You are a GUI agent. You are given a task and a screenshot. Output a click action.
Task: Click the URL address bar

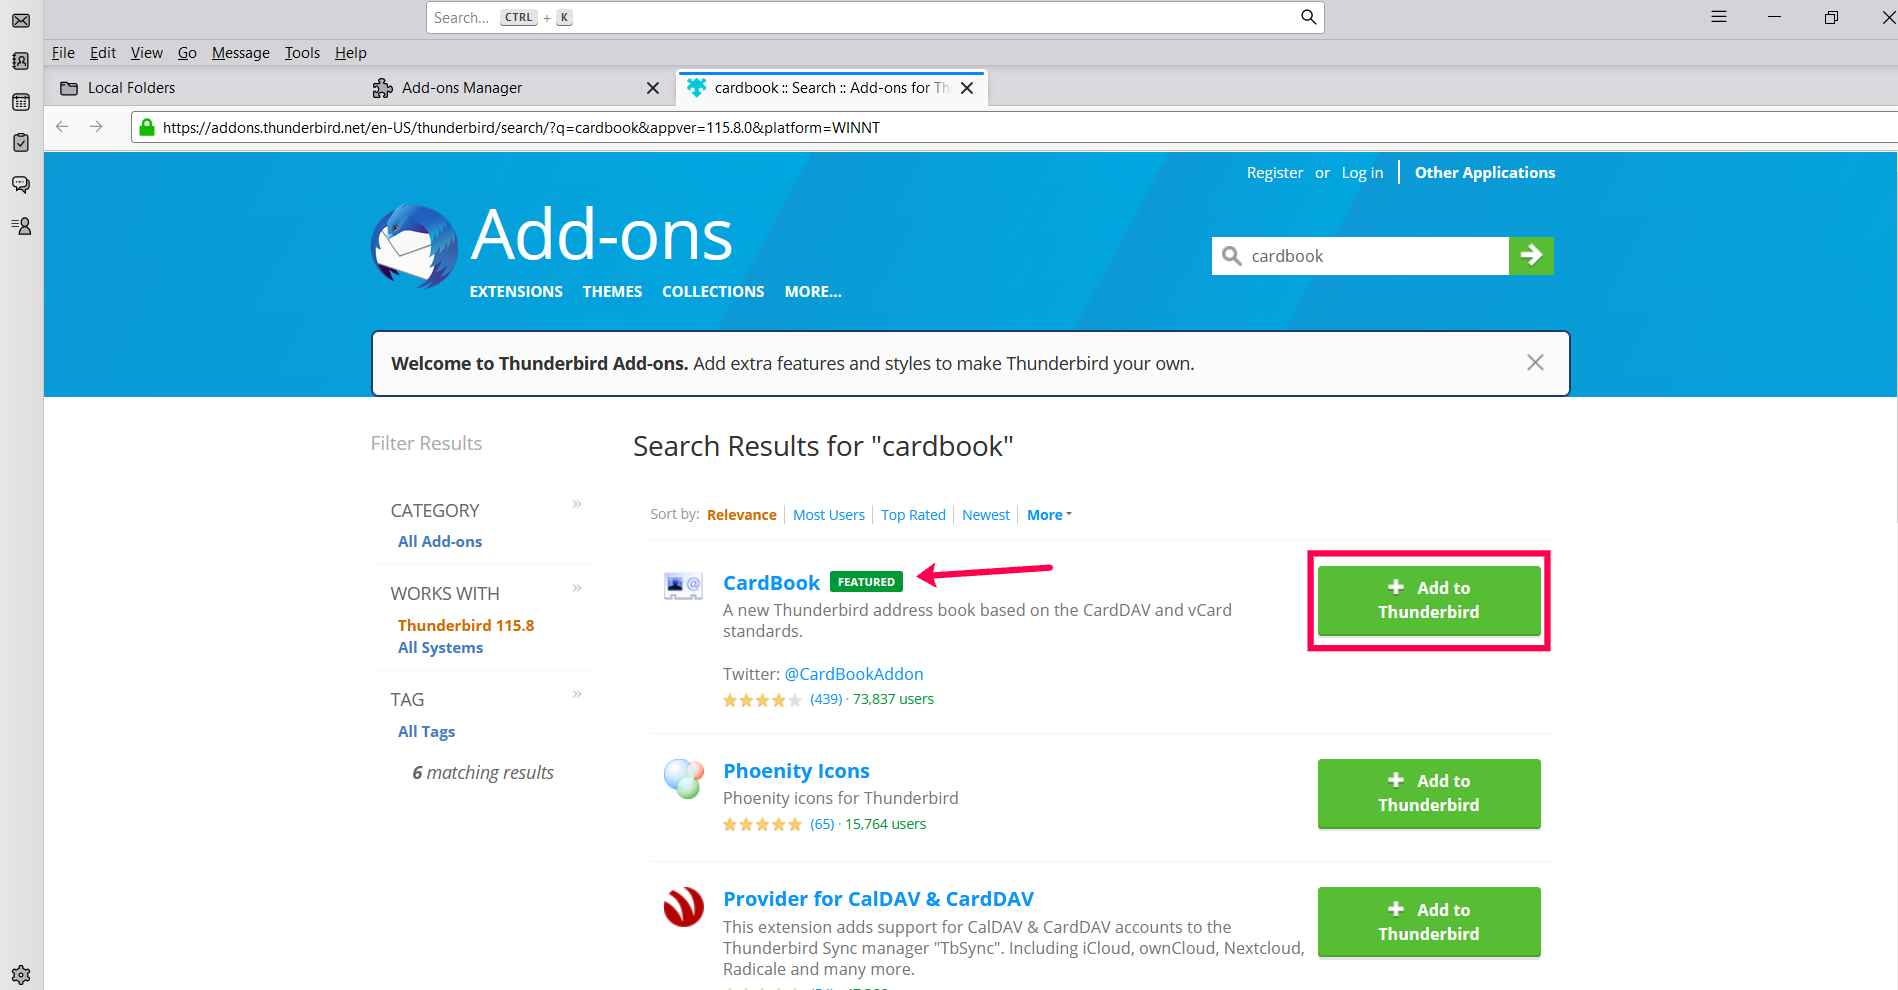(x=1014, y=127)
